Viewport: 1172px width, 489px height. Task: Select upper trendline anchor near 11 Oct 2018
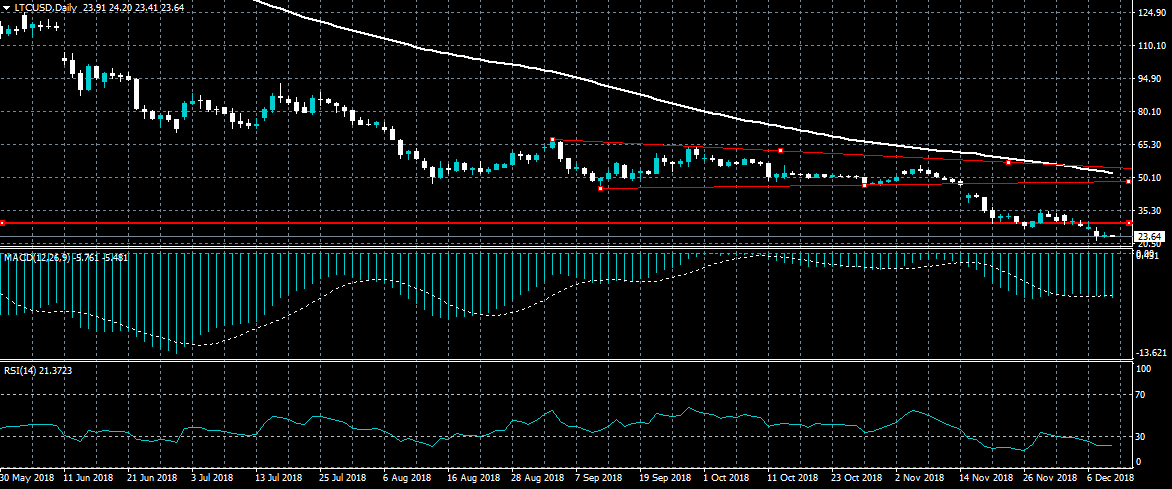coord(780,150)
